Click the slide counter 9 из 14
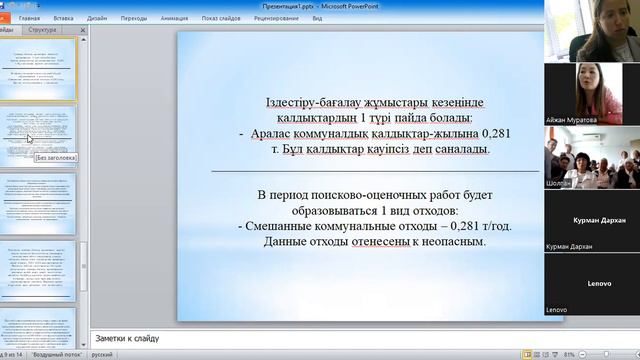The width and height of the screenshot is (640, 360). (x=11, y=355)
